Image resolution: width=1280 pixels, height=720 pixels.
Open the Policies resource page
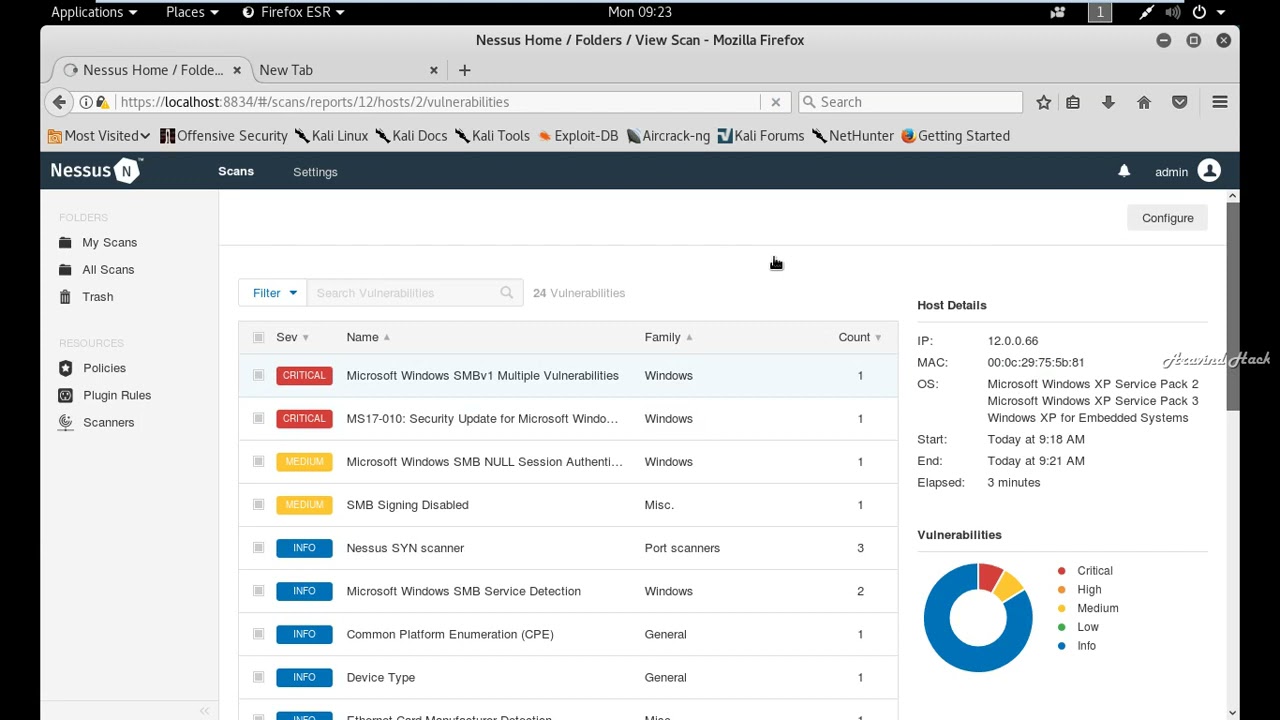coord(104,368)
